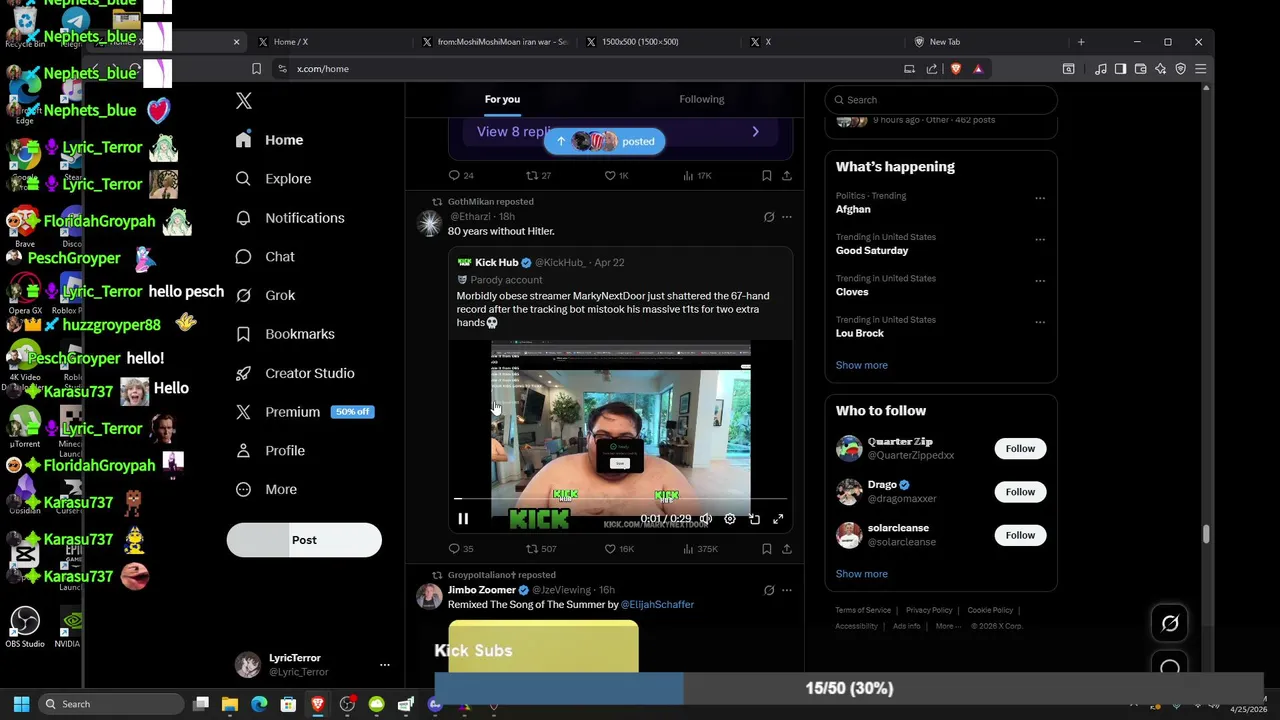The height and width of the screenshot is (720, 1280).
Task: Open more options on Etharzi's post
Action: [787, 217]
